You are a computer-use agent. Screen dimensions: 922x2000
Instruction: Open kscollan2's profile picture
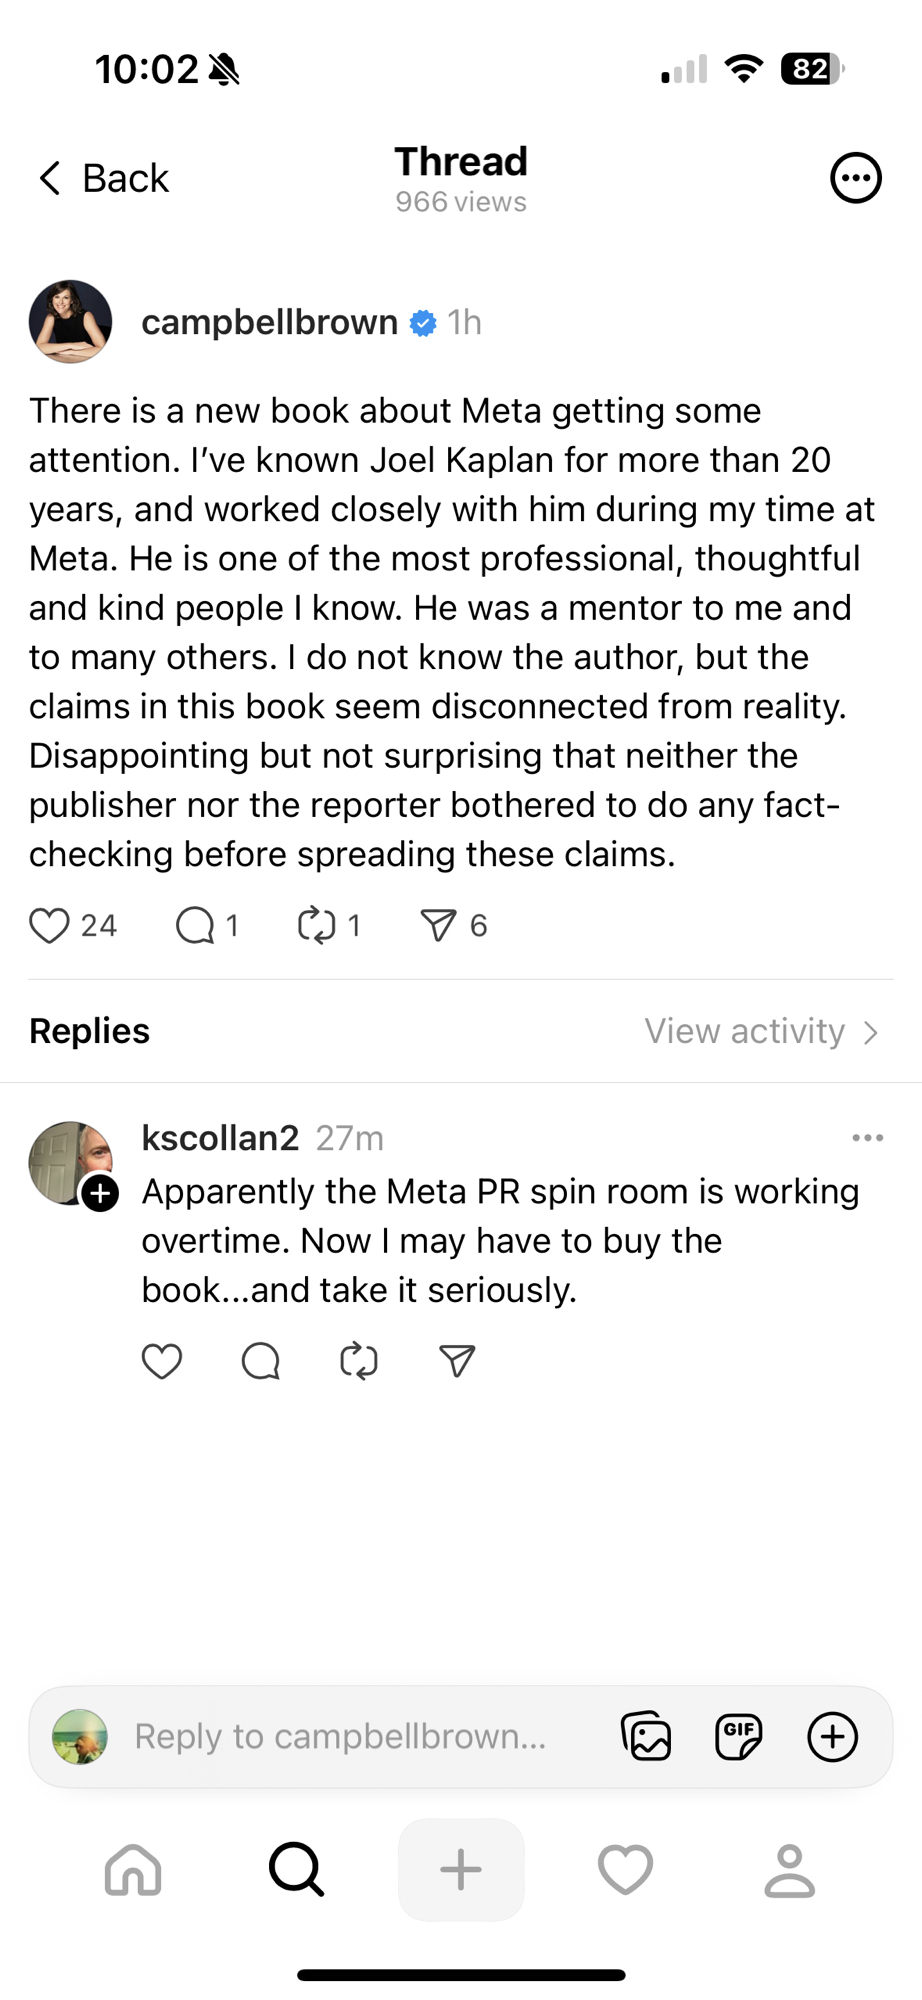[x=68, y=1161]
